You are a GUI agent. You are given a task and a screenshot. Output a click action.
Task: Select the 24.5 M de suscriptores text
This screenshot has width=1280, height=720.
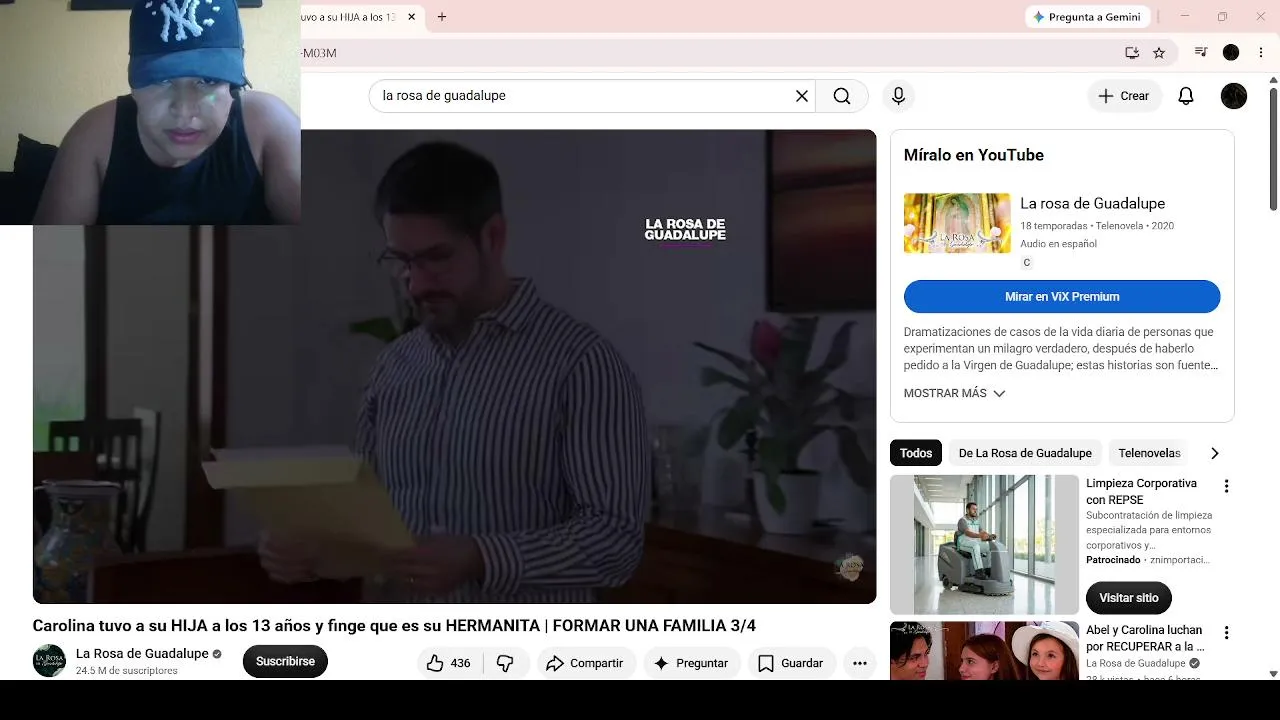coord(127,671)
